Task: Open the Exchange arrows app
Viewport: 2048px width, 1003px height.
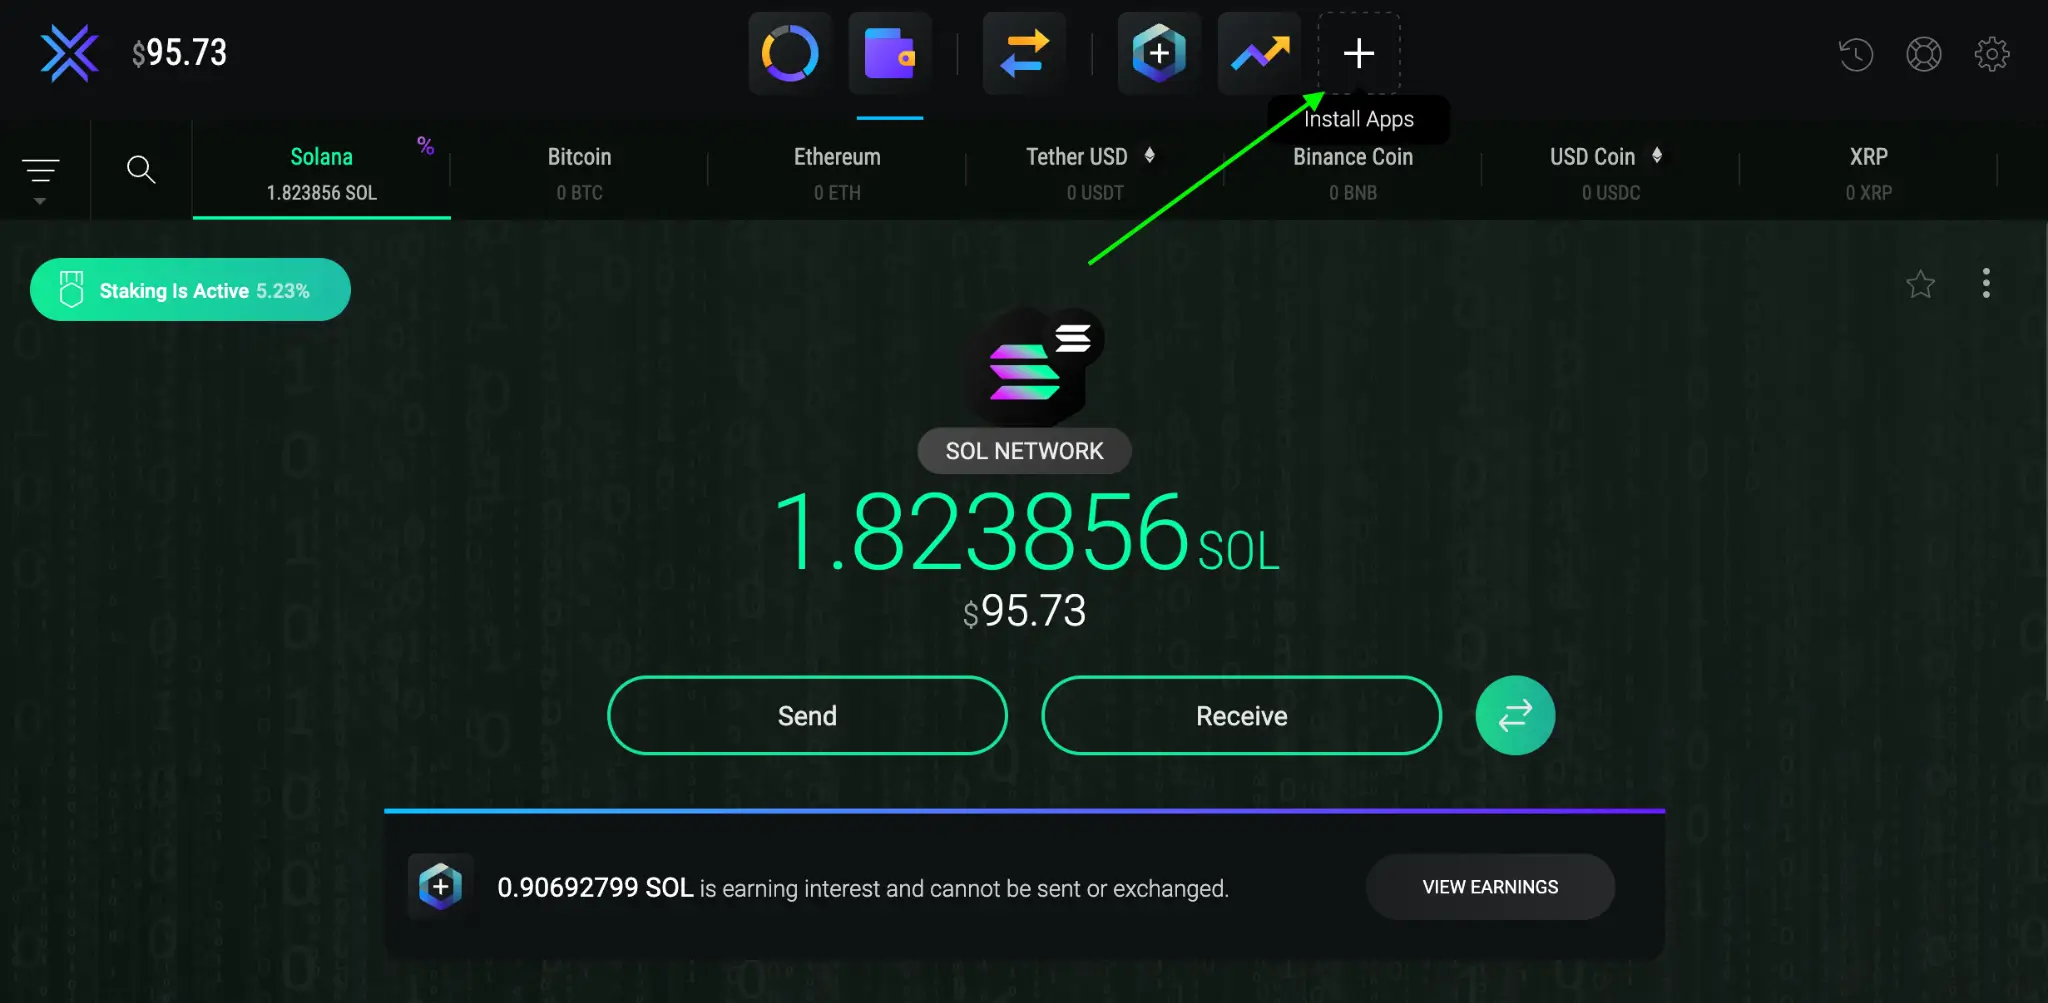Action: click(1024, 54)
